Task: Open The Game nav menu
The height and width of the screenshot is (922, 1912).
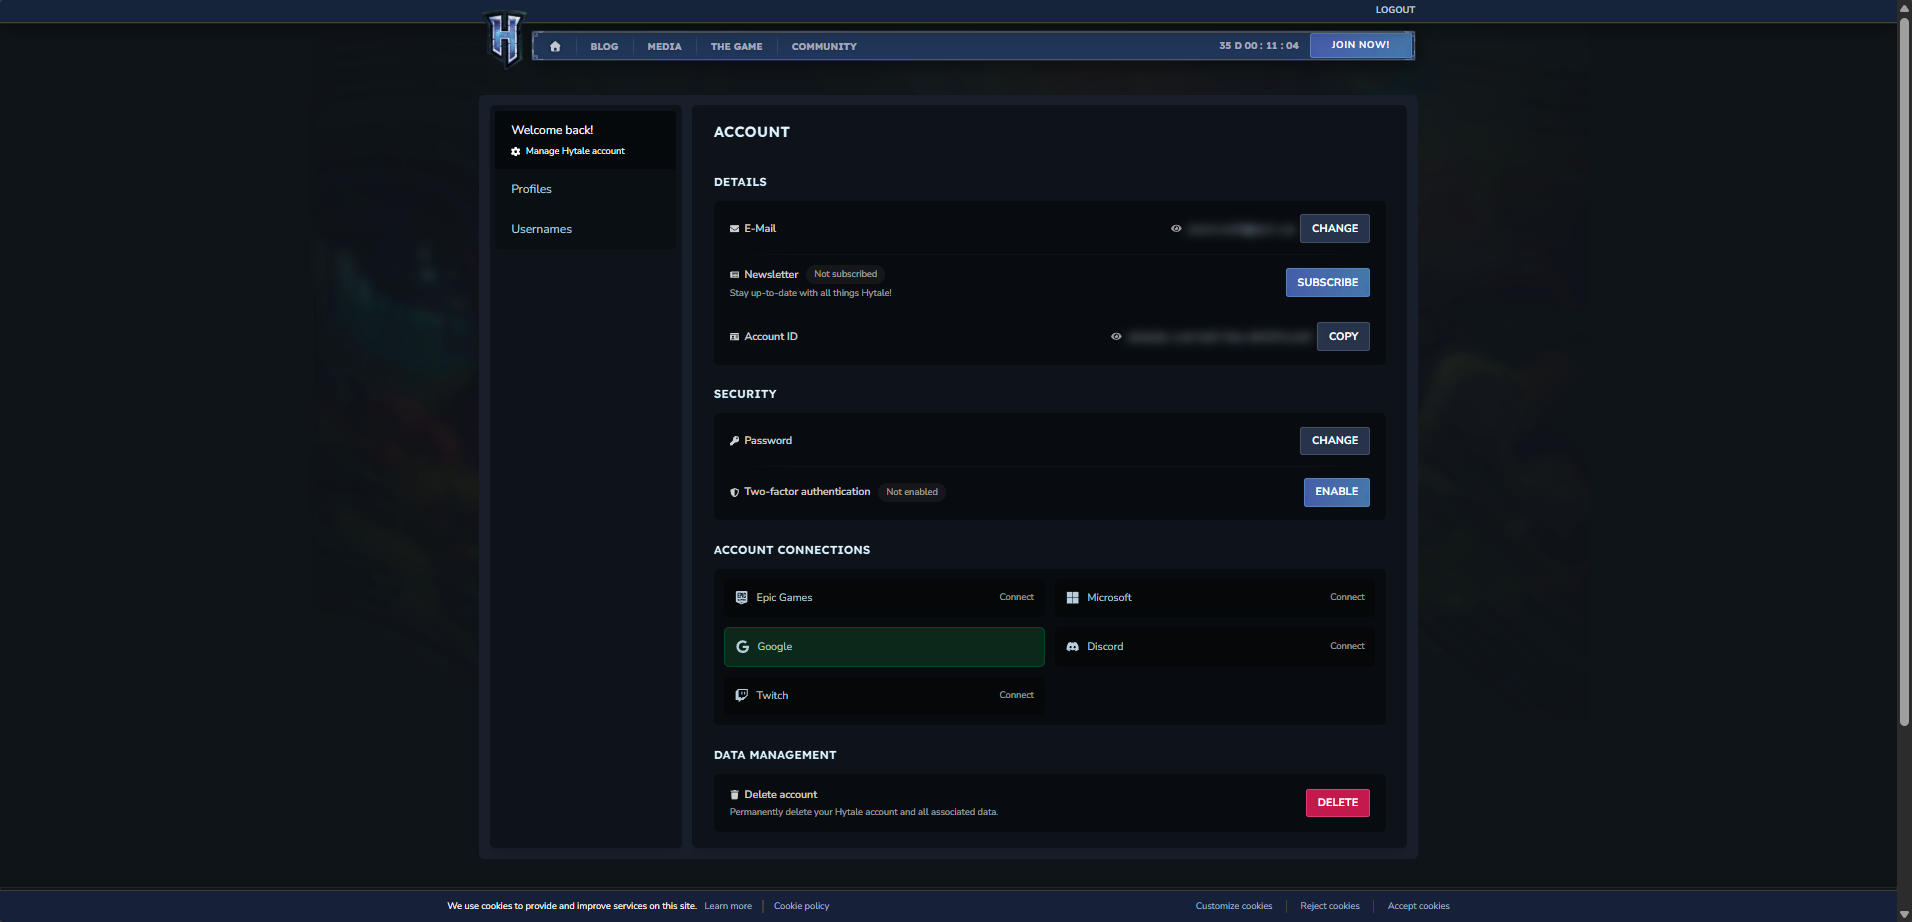Action: [x=736, y=47]
